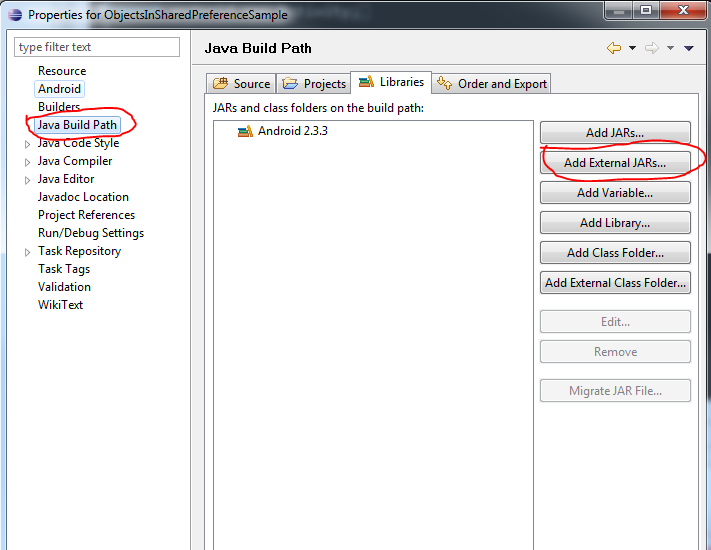
Task: Select Run/Debug Settings tree item
Action: pos(91,233)
